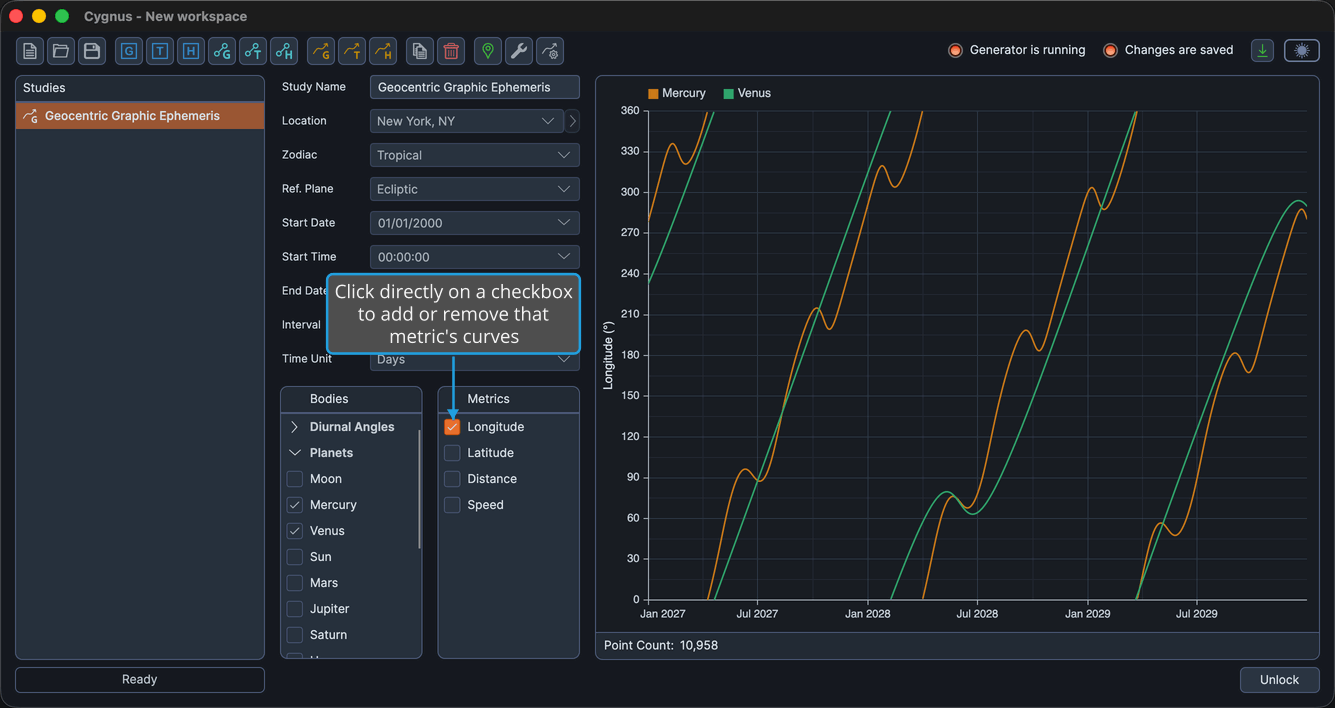The width and height of the screenshot is (1335, 708).
Task: Click into the Study Name field
Action: (475, 87)
